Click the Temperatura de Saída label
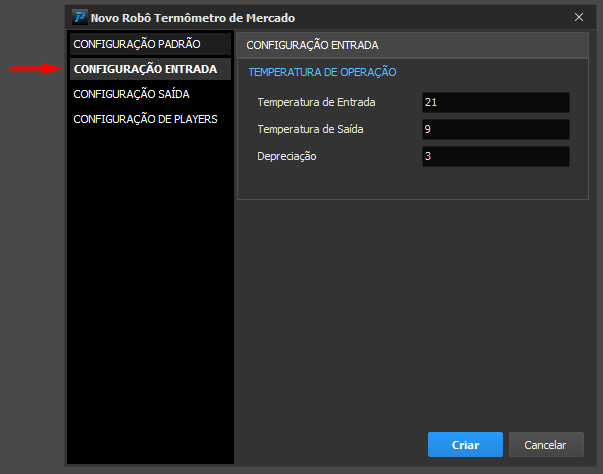This screenshot has height=474, width=603. click(x=310, y=129)
